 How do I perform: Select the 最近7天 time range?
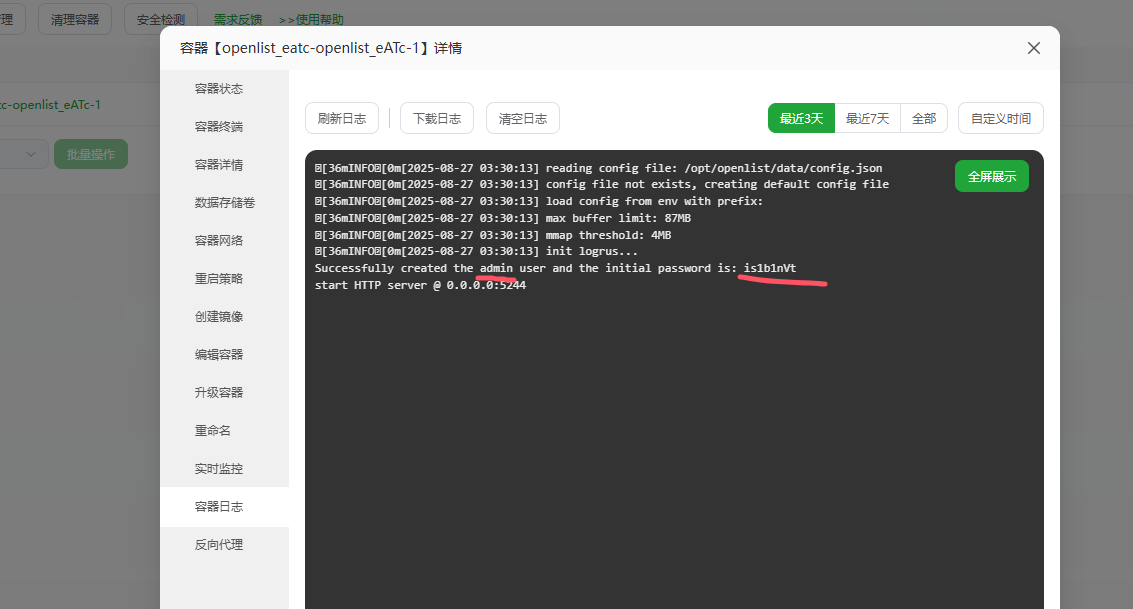867,118
